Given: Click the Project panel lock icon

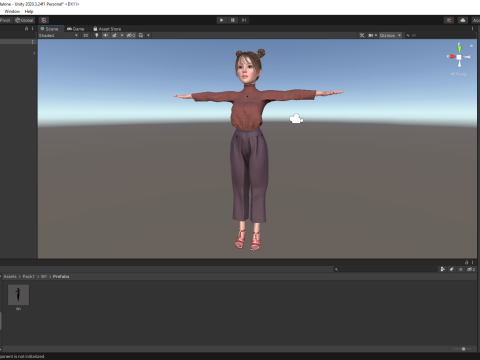Looking at the screenshot, I should (x=467, y=262).
